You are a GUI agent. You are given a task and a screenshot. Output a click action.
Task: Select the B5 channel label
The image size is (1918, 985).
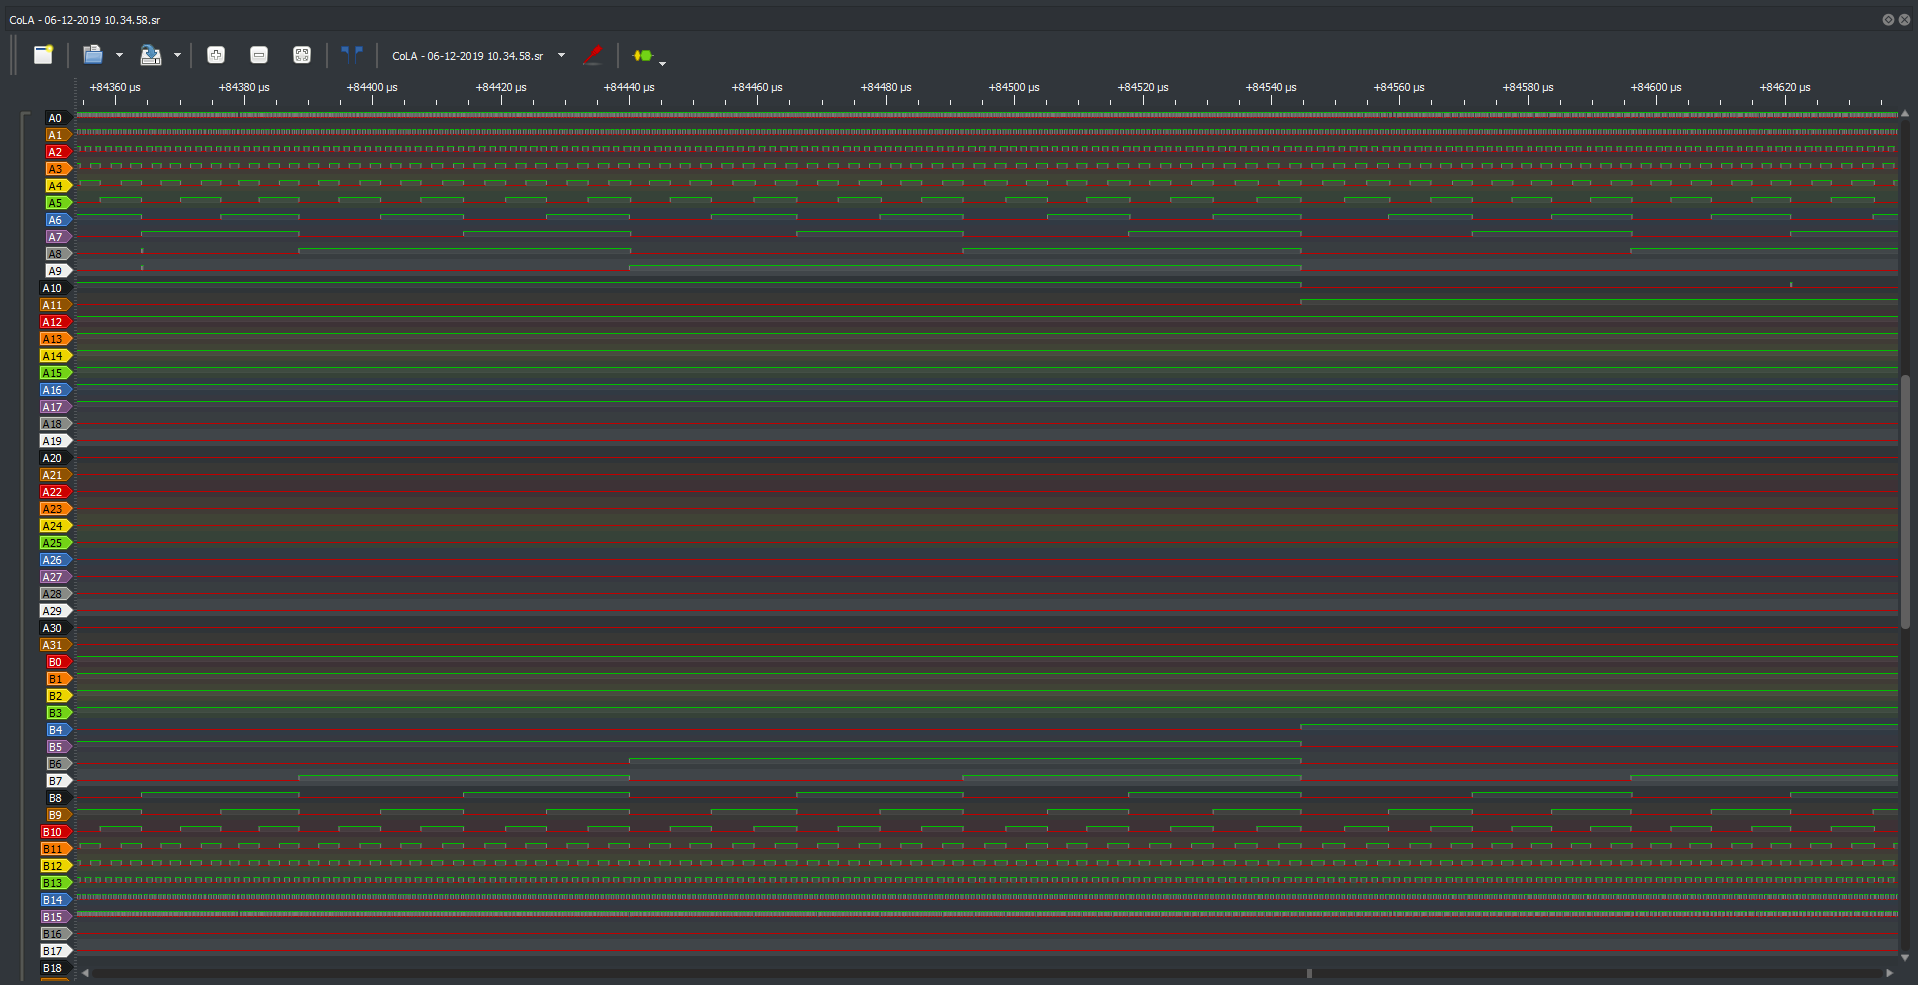[57, 747]
